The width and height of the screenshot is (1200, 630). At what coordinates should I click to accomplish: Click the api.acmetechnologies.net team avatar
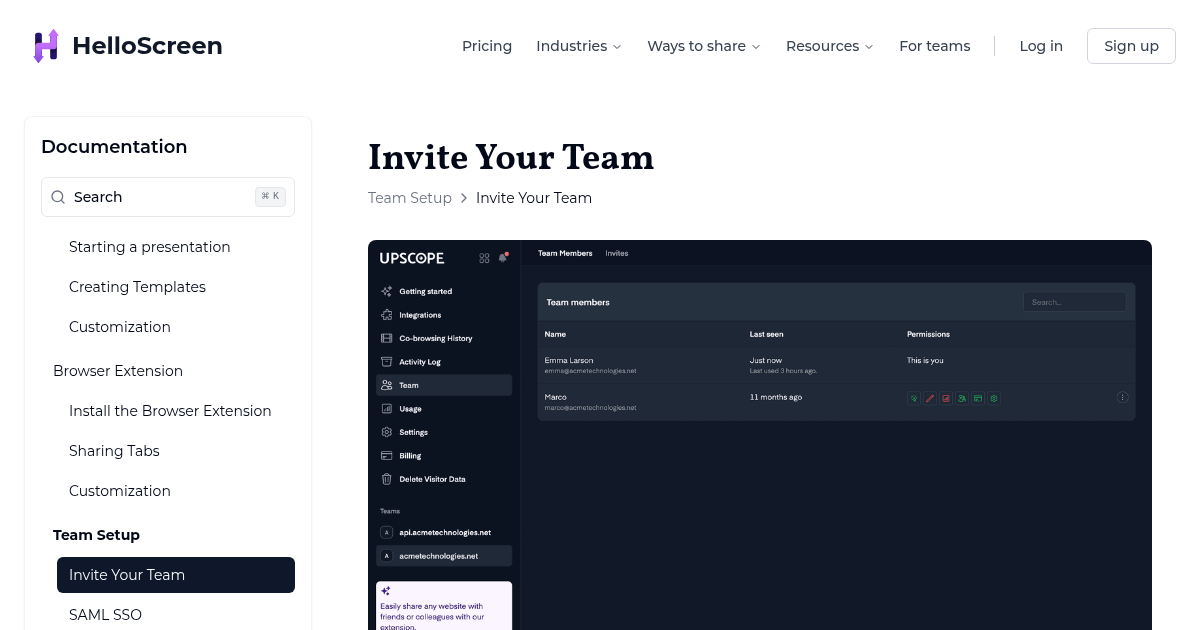click(386, 532)
